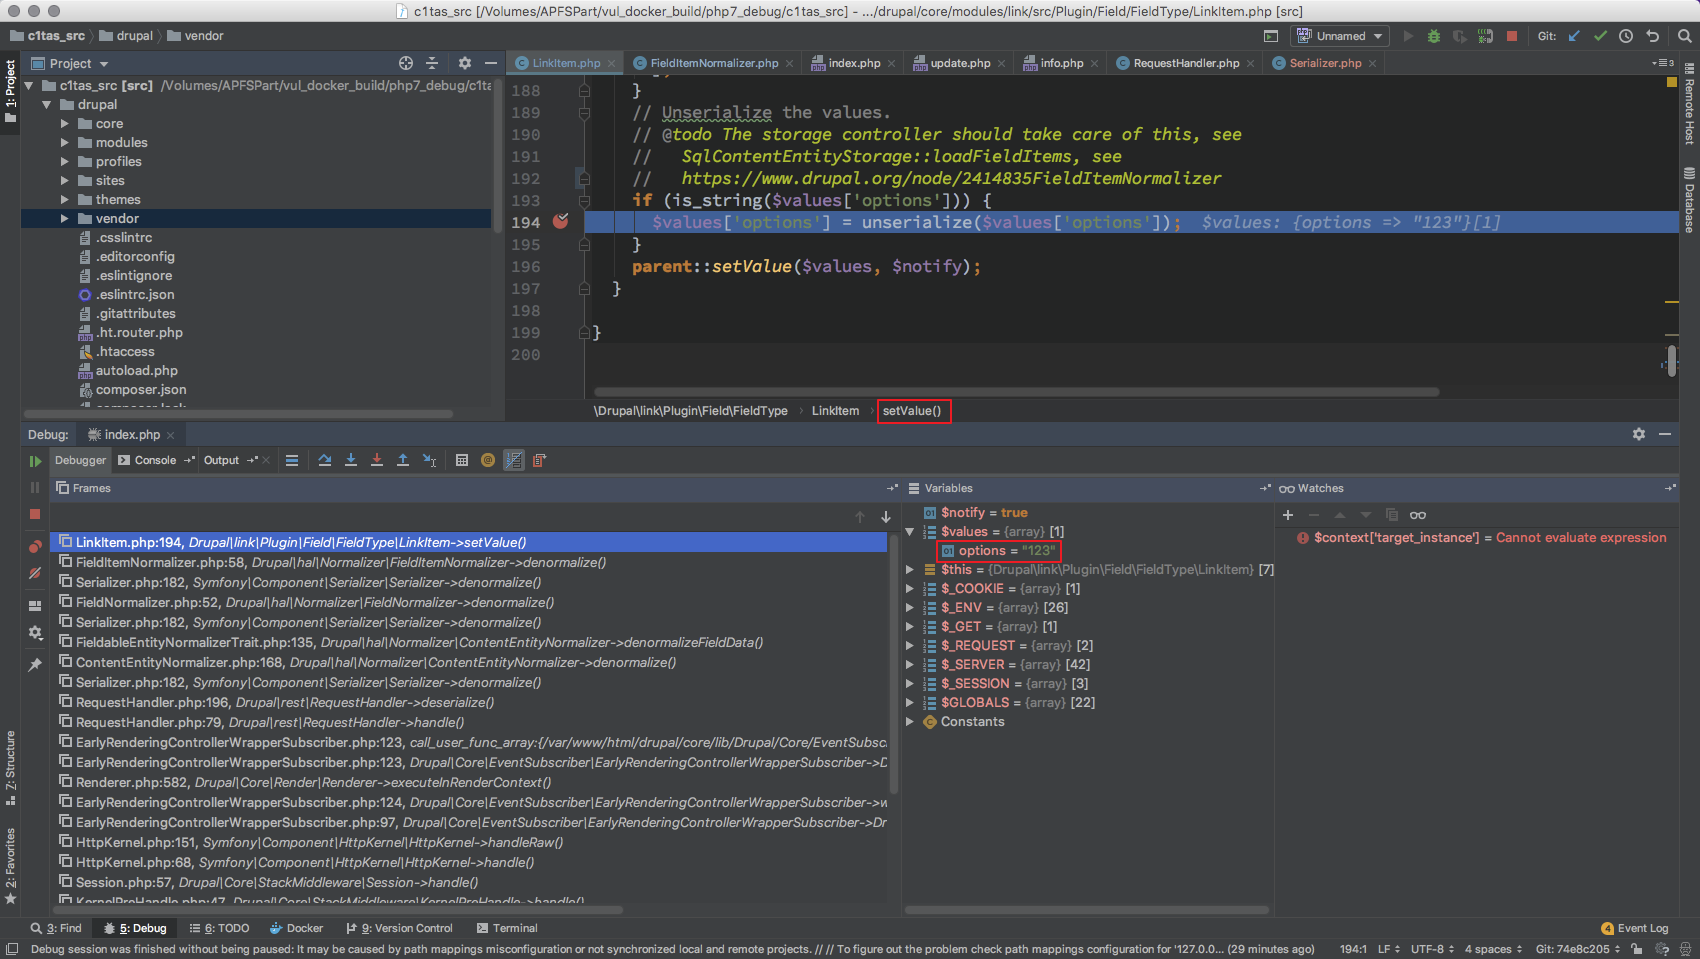Click Run to Cursor icon

point(429,460)
